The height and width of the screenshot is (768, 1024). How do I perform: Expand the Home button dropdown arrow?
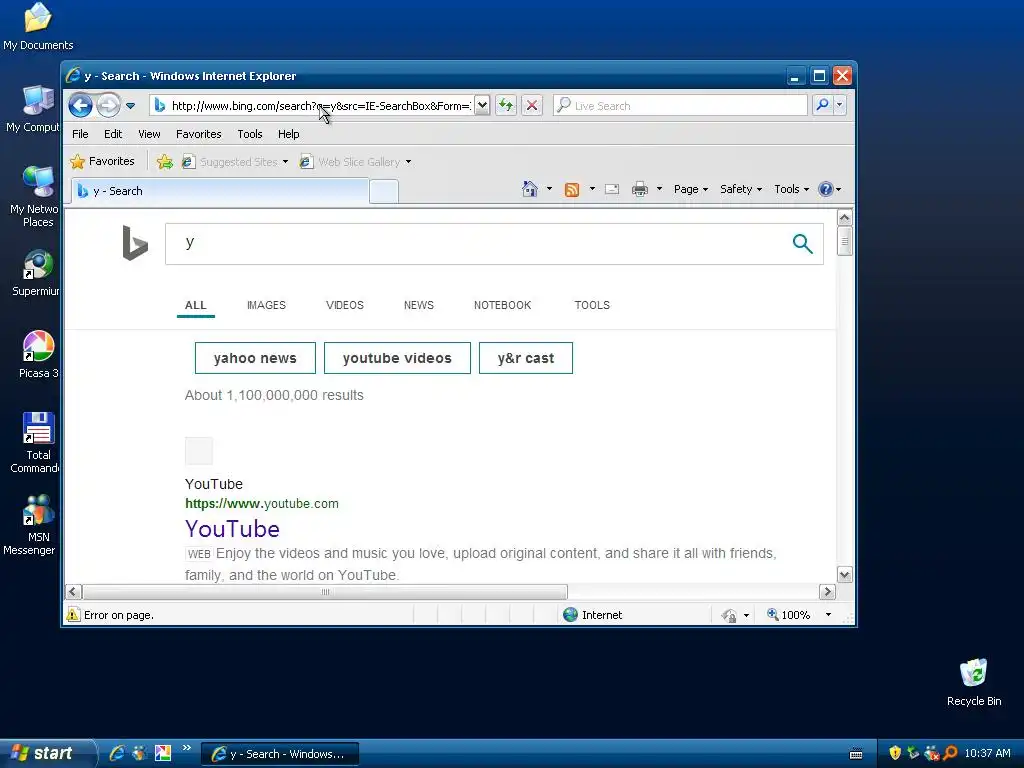(549, 189)
